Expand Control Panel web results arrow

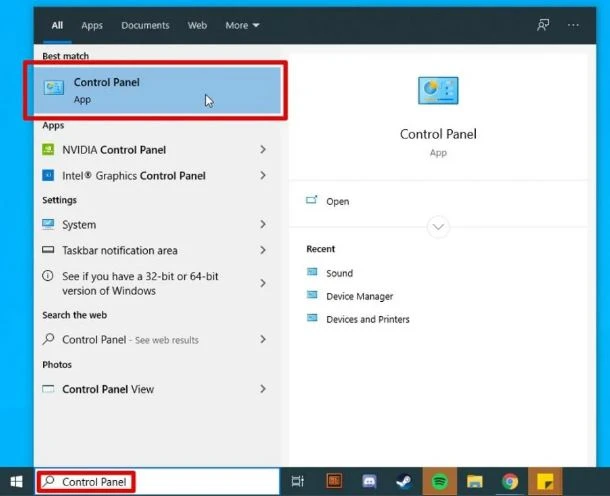(263, 339)
